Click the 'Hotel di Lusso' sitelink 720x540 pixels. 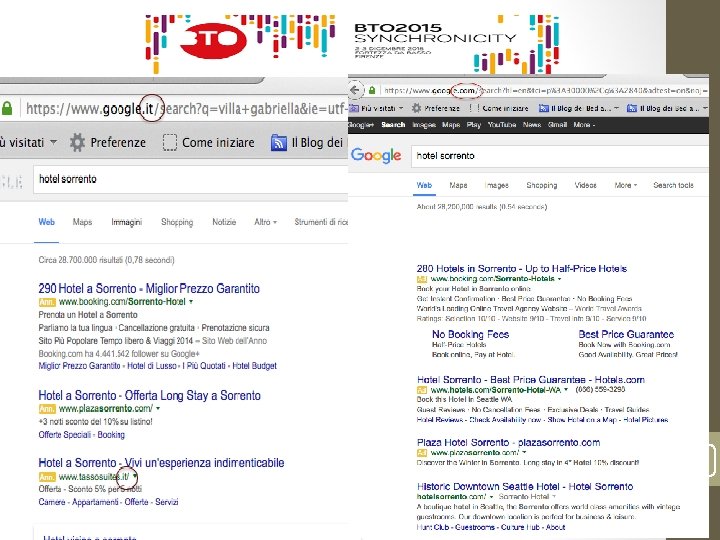coord(152,366)
